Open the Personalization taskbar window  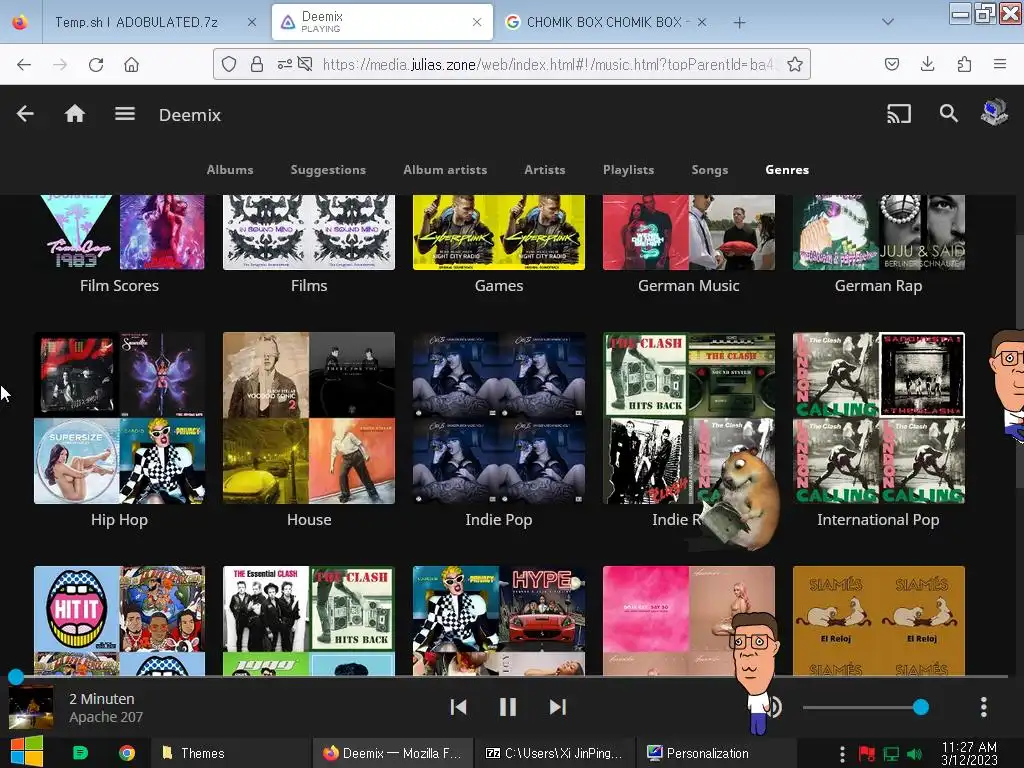pyautogui.click(x=717, y=753)
